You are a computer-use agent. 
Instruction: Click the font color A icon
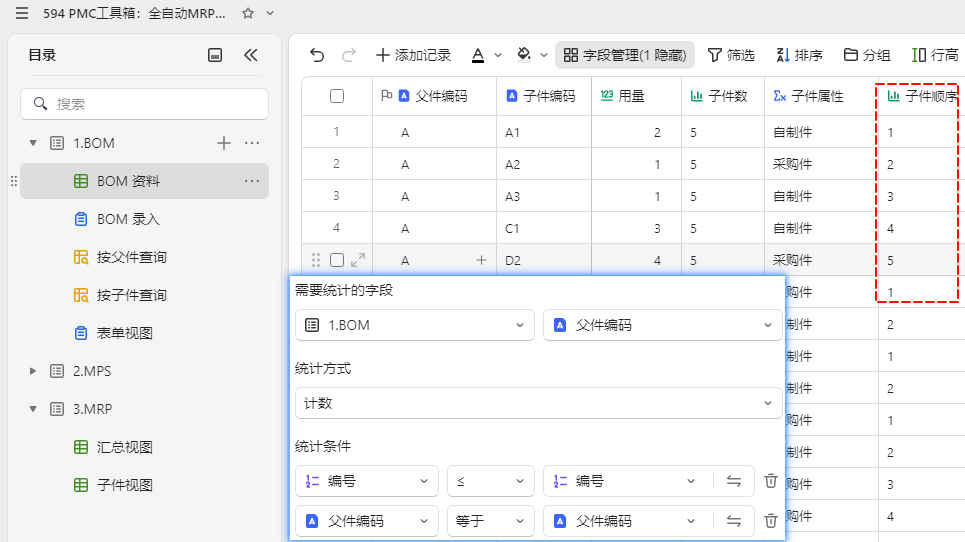tap(478, 55)
